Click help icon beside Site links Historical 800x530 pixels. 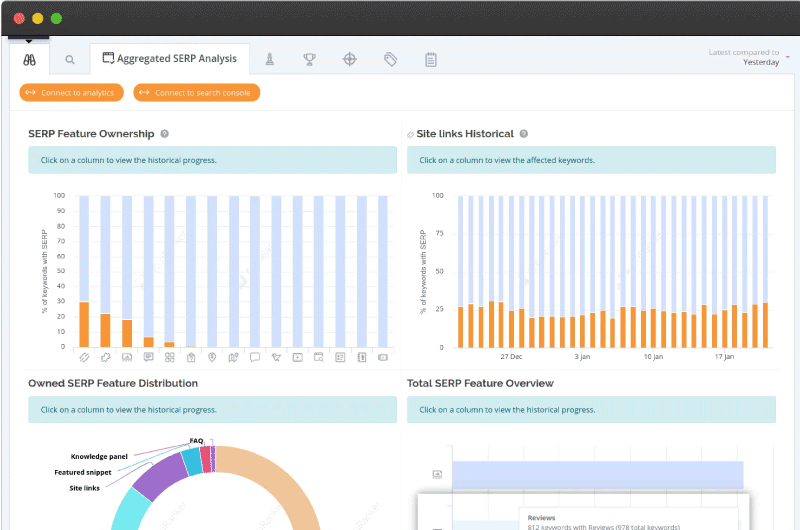[523, 134]
